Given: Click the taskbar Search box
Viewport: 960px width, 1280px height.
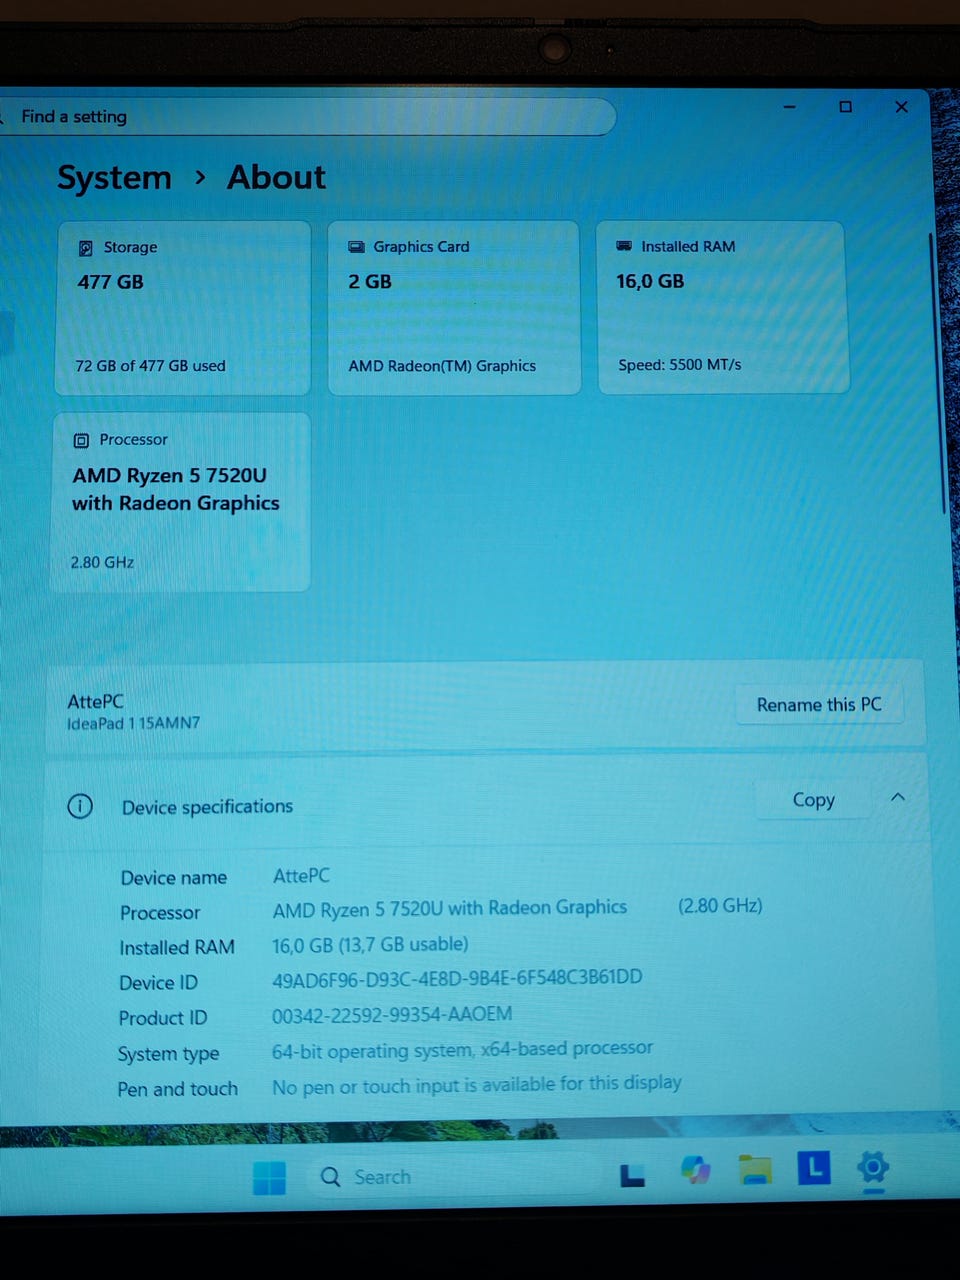Looking at the screenshot, I should [457, 1177].
